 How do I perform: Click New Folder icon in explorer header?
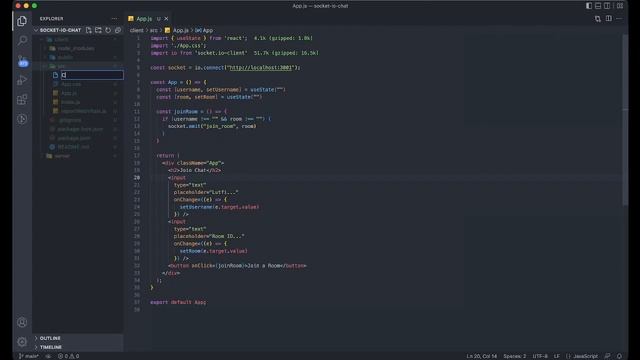pos(98,30)
